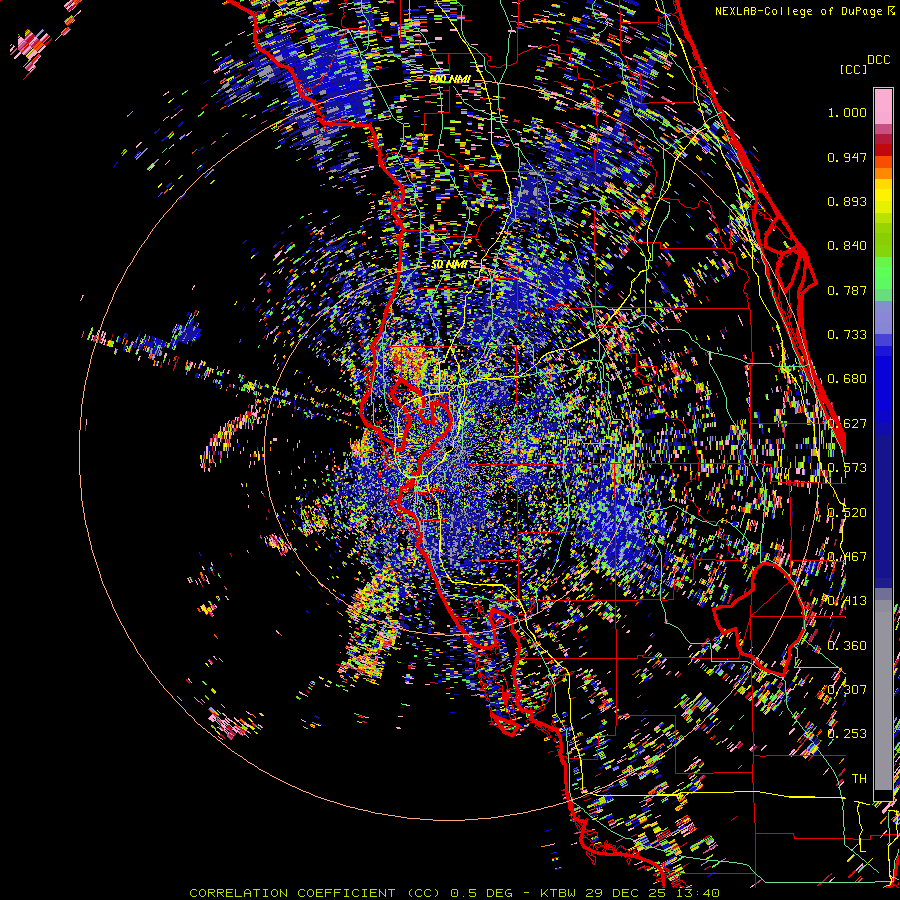The width and height of the screenshot is (900, 900).
Task: Select the 0.893 scale value
Action: [847, 201]
